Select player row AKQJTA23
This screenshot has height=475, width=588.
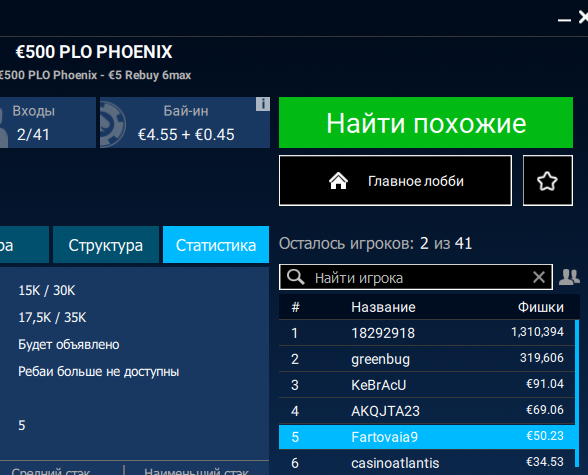427,411
